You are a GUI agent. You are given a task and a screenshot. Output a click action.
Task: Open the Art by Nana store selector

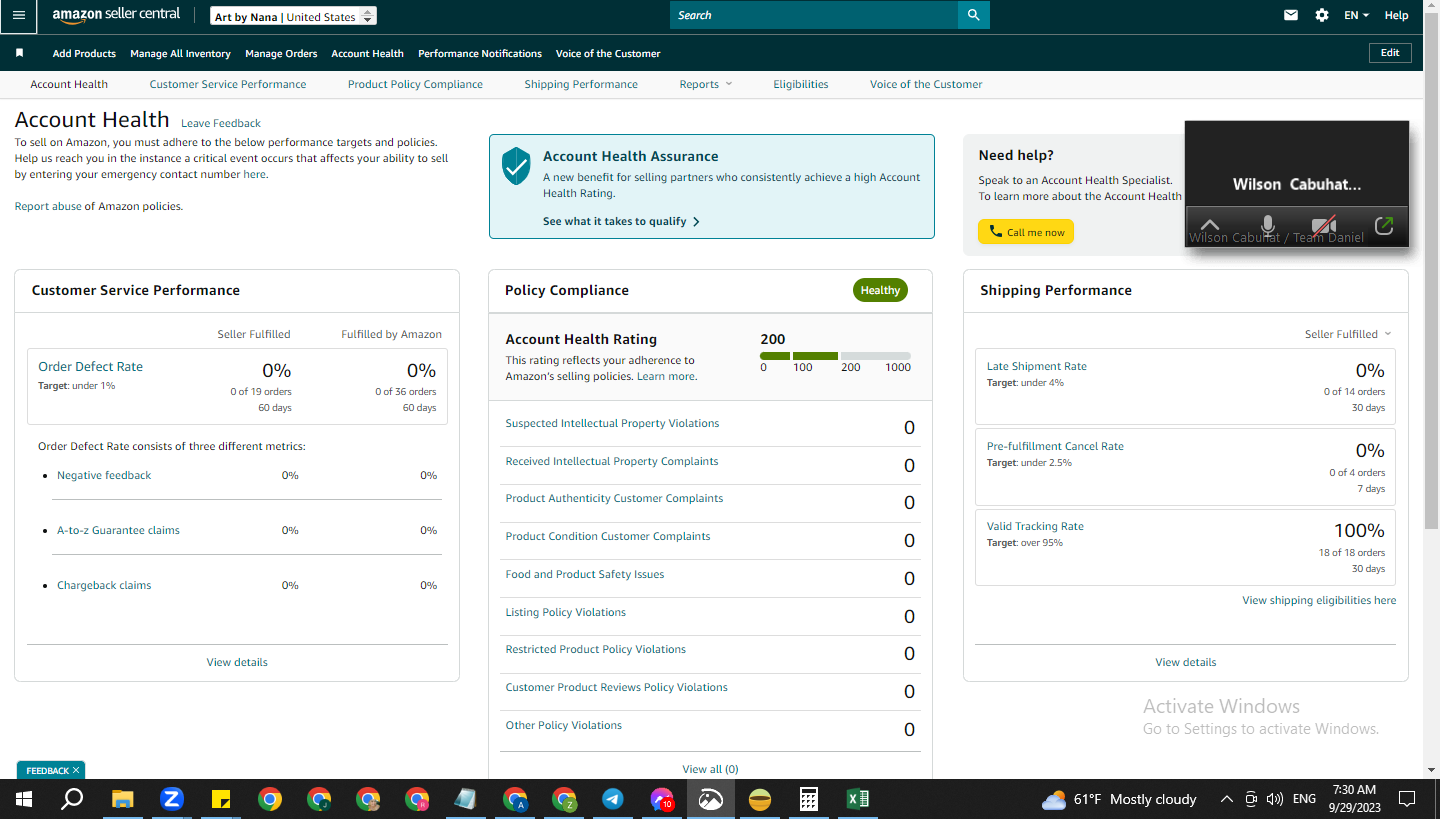click(x=294, y=17)
